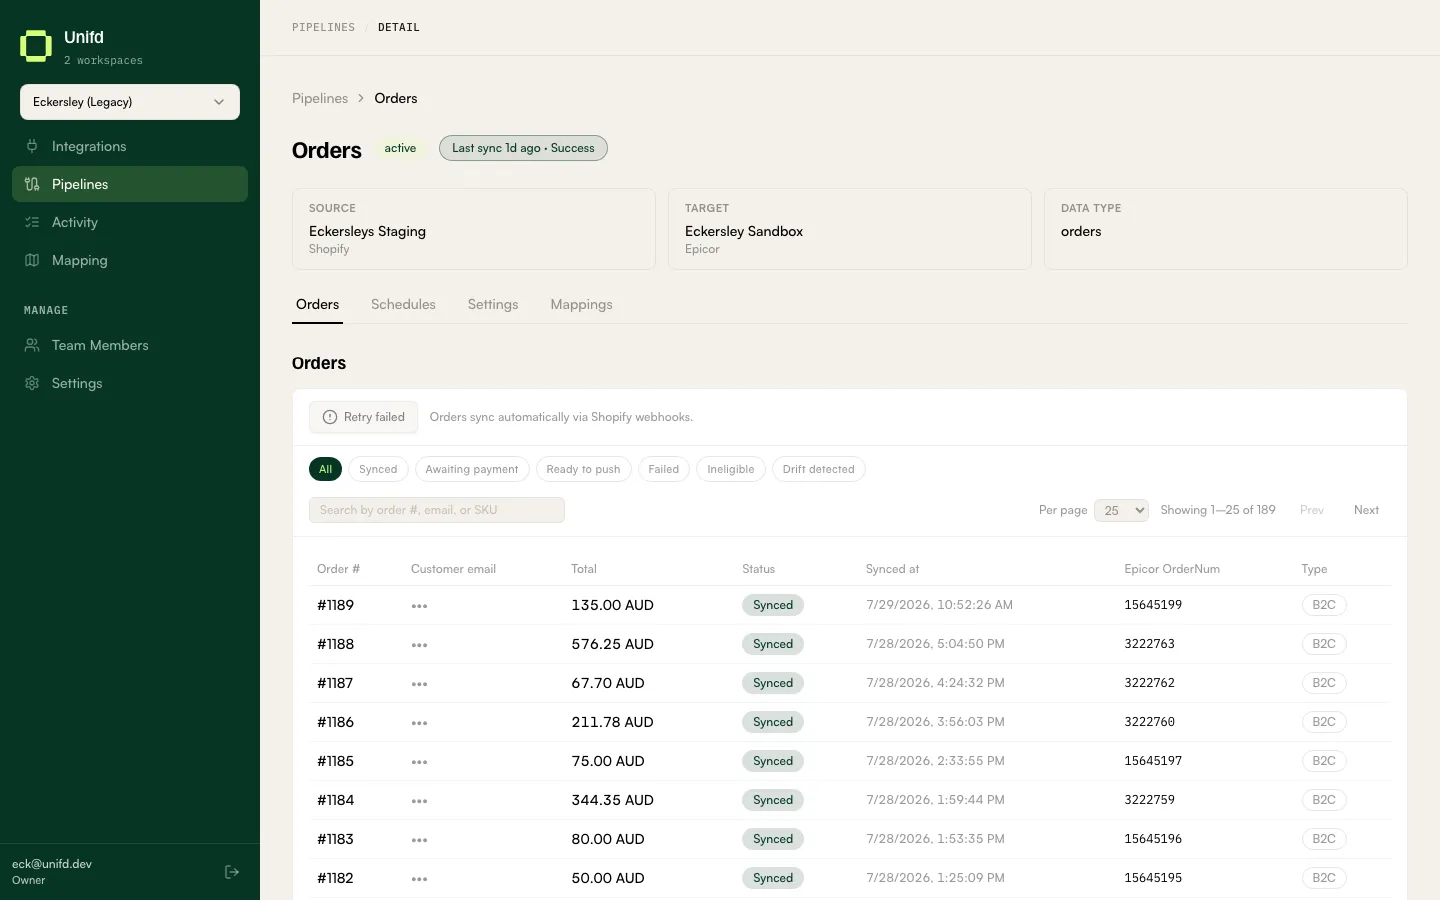This screenshot has height=900, width=1440.
Task: Reveal customer email for order #1183
Action: click(x=419, y=840)
